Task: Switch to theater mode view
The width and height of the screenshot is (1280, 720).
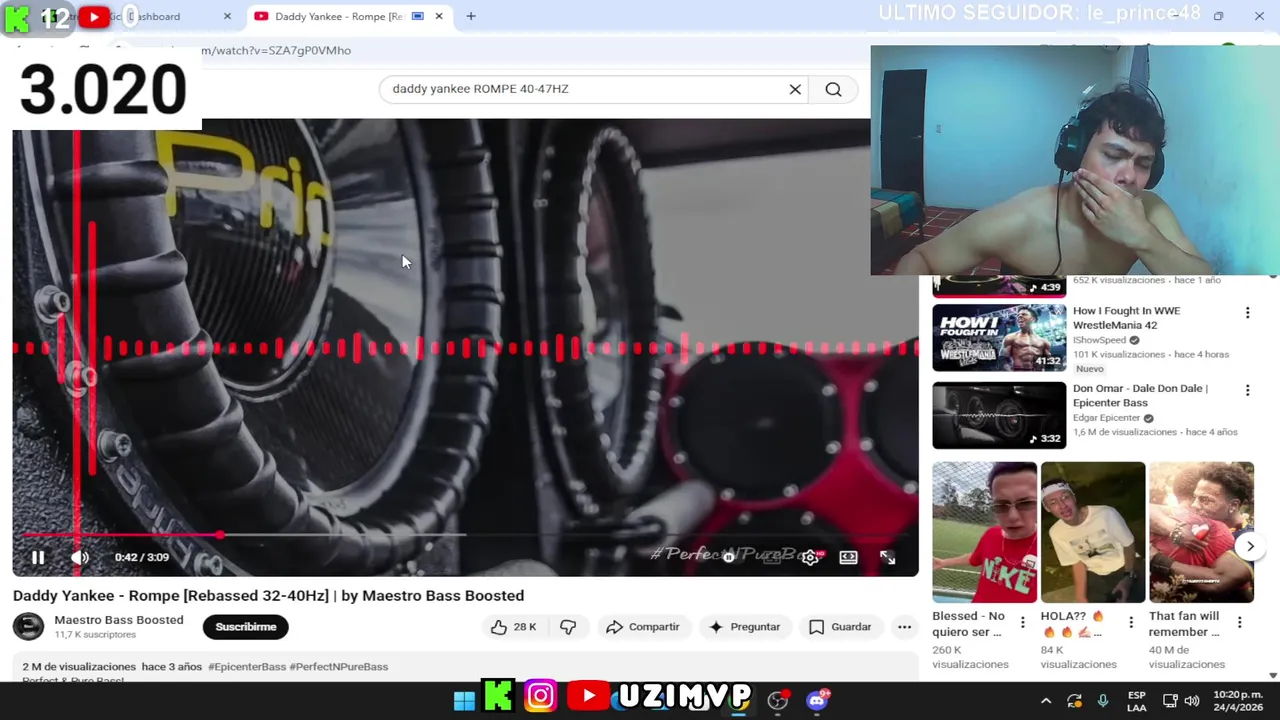Action: [848, 557]
